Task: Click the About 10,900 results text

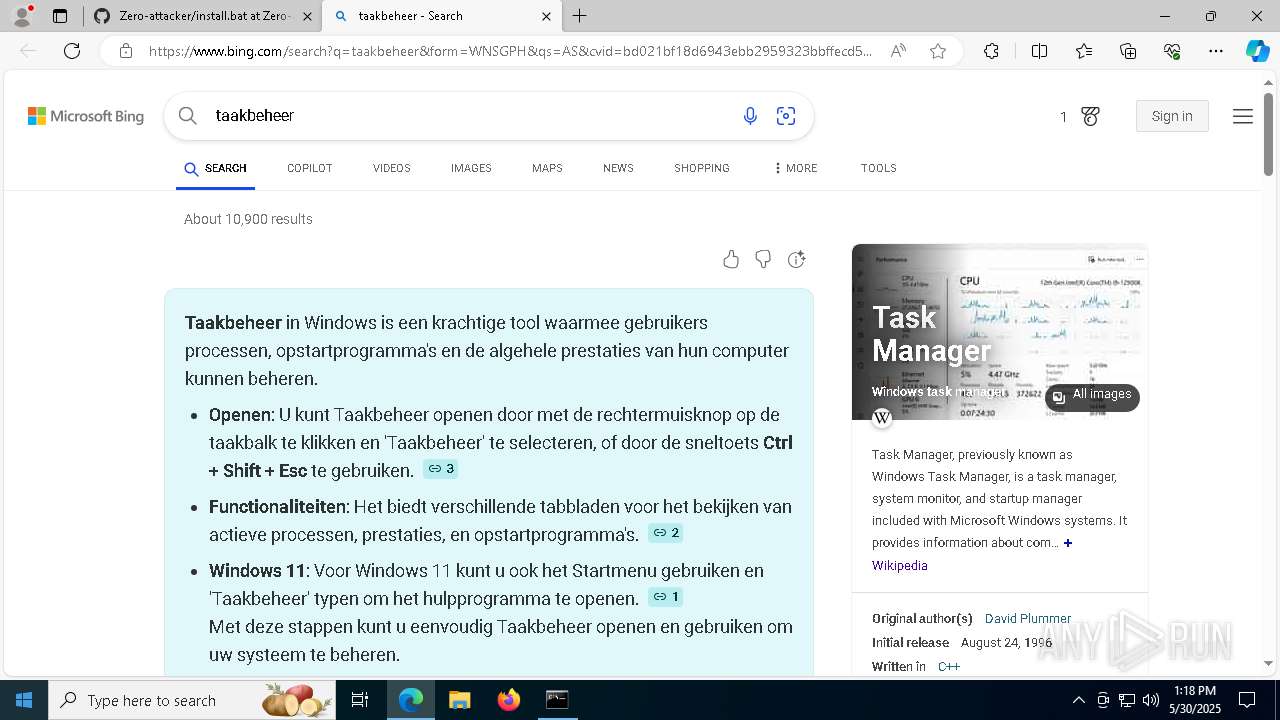Action: pyautogui.click(x=248, y=219)
